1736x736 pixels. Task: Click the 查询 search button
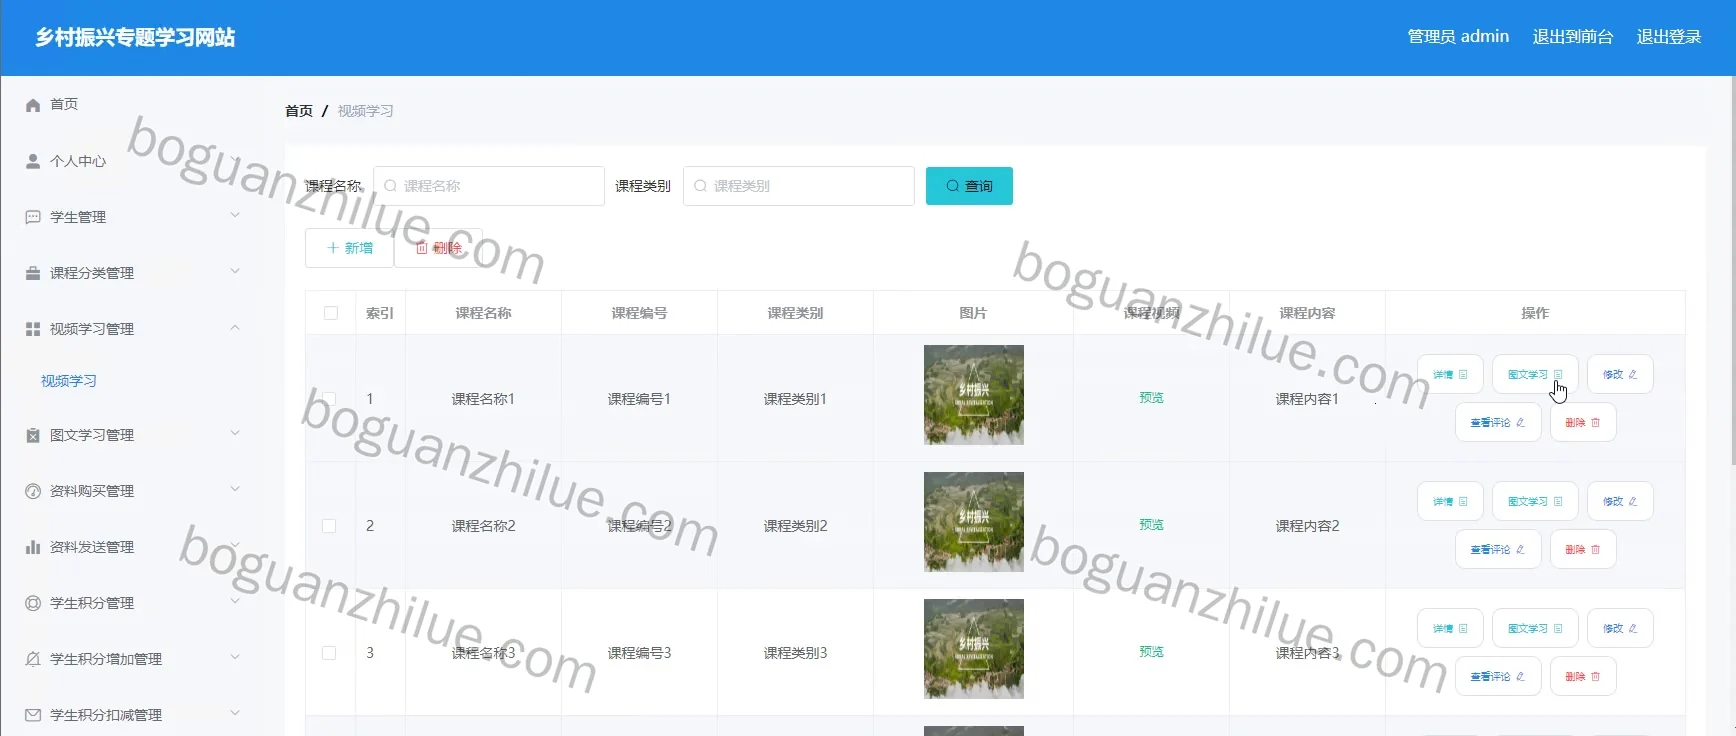[x=969, y=186]
